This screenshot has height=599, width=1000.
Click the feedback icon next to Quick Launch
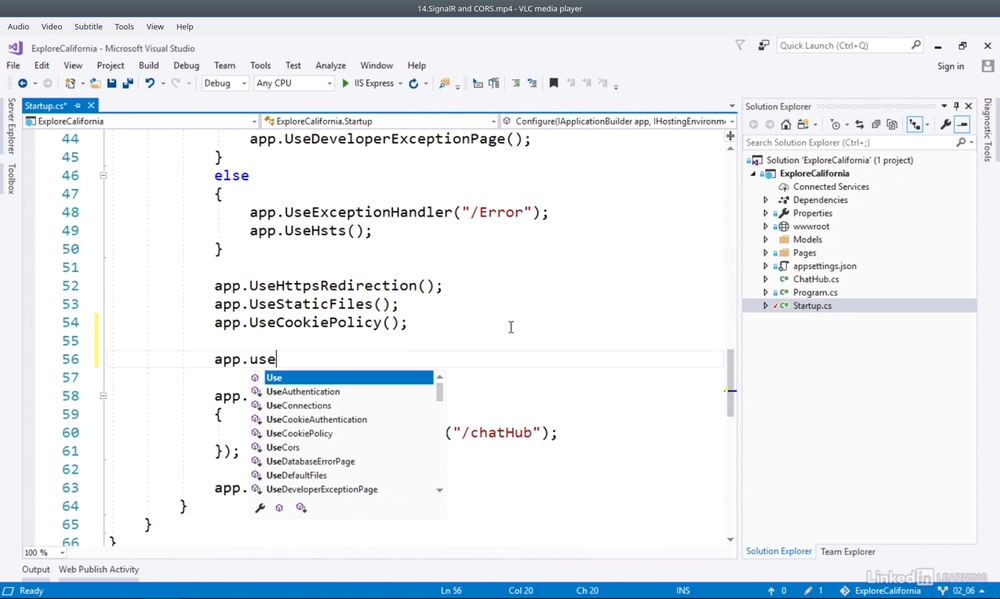point(763,45)
